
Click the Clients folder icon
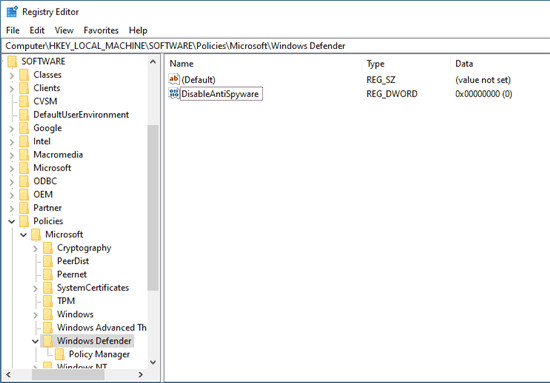(24, 88)
